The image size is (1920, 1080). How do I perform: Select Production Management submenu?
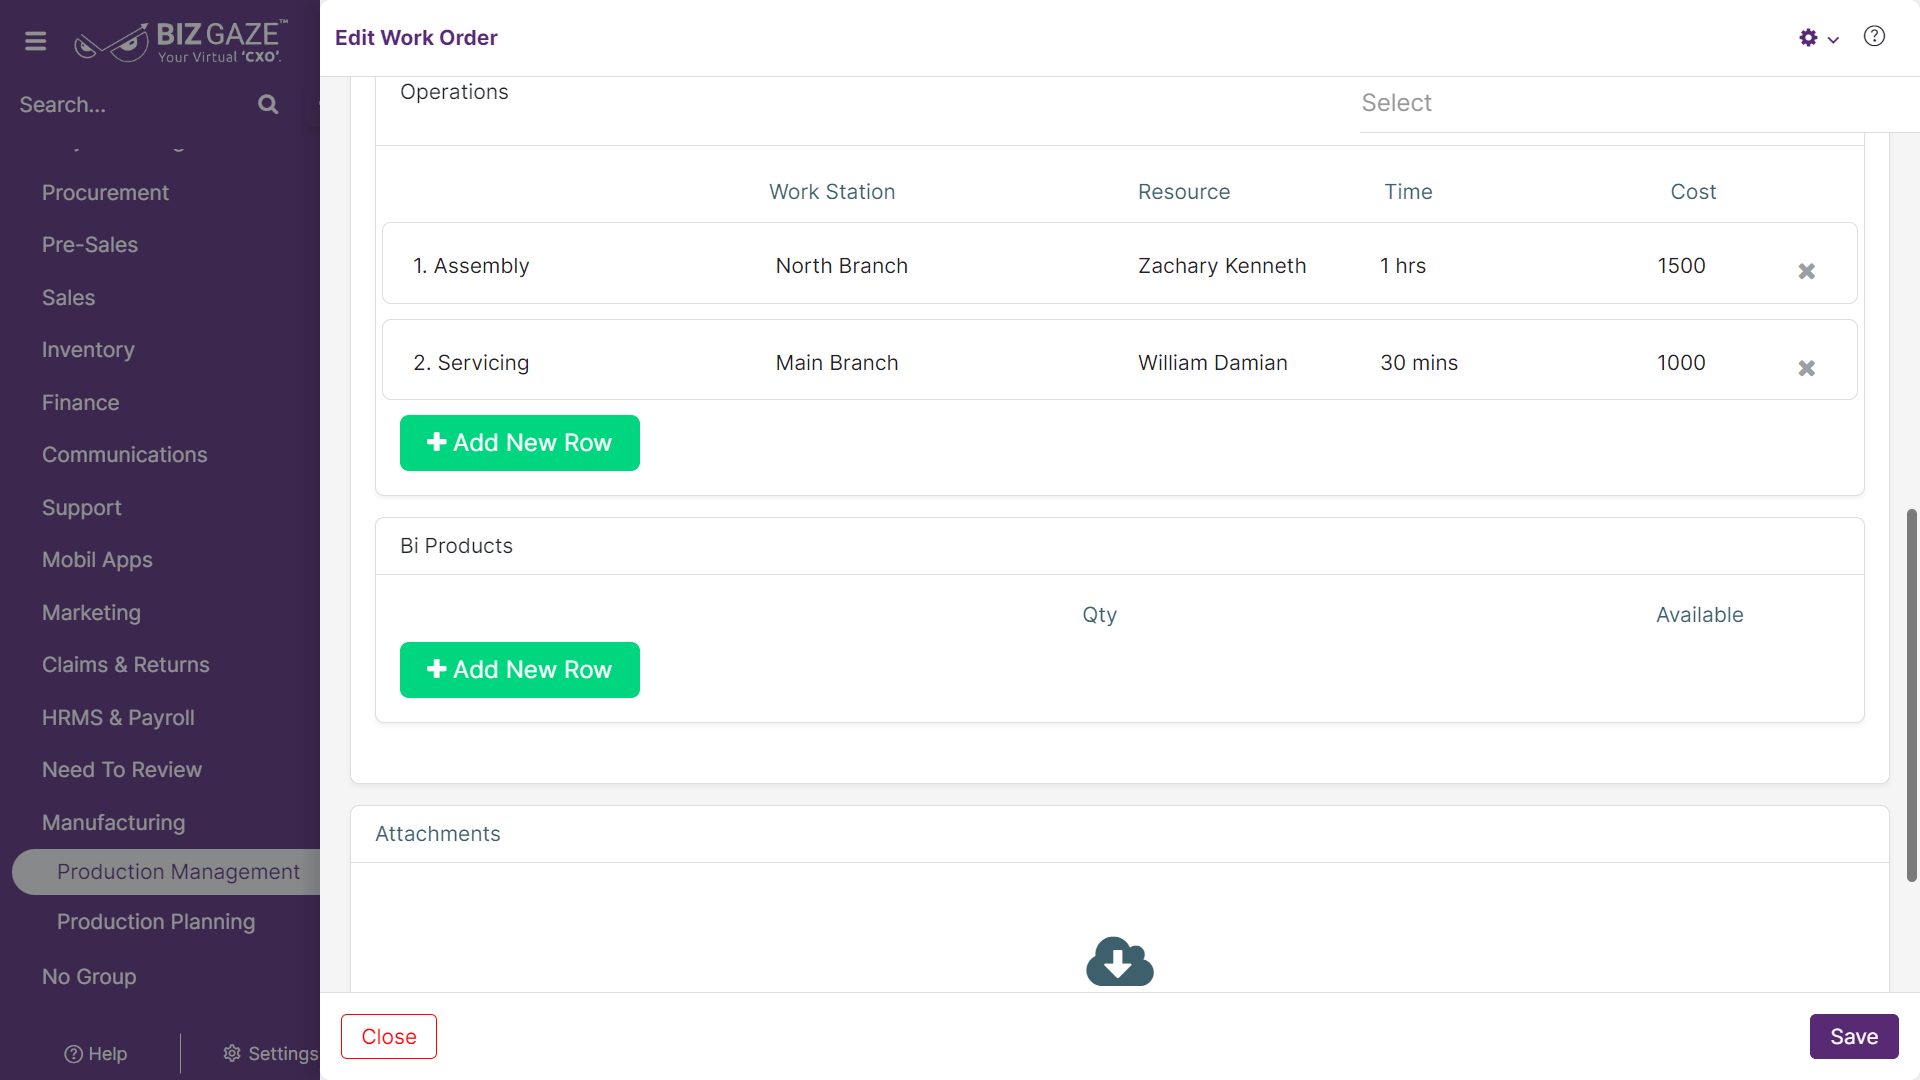(167, 872)
